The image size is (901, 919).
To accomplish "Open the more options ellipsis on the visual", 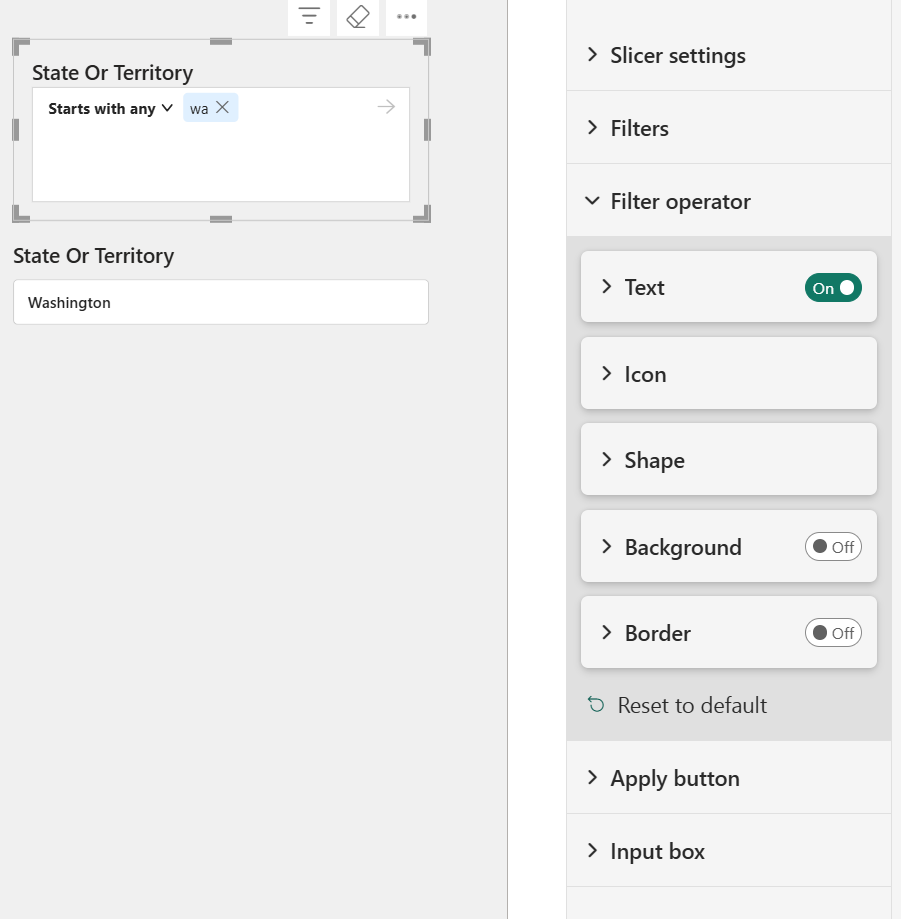I will [x=405, y=17].
